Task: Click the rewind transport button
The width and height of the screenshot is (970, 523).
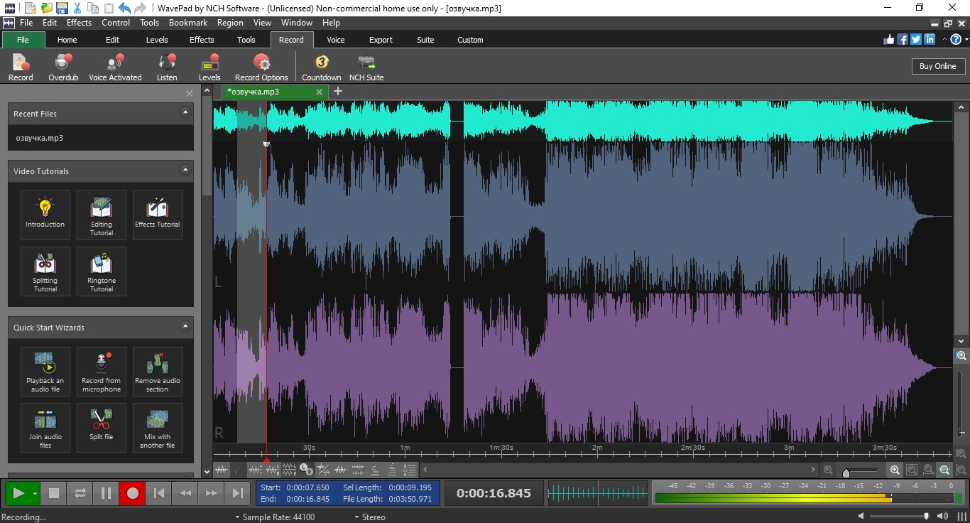Action: tap(185, 493)
